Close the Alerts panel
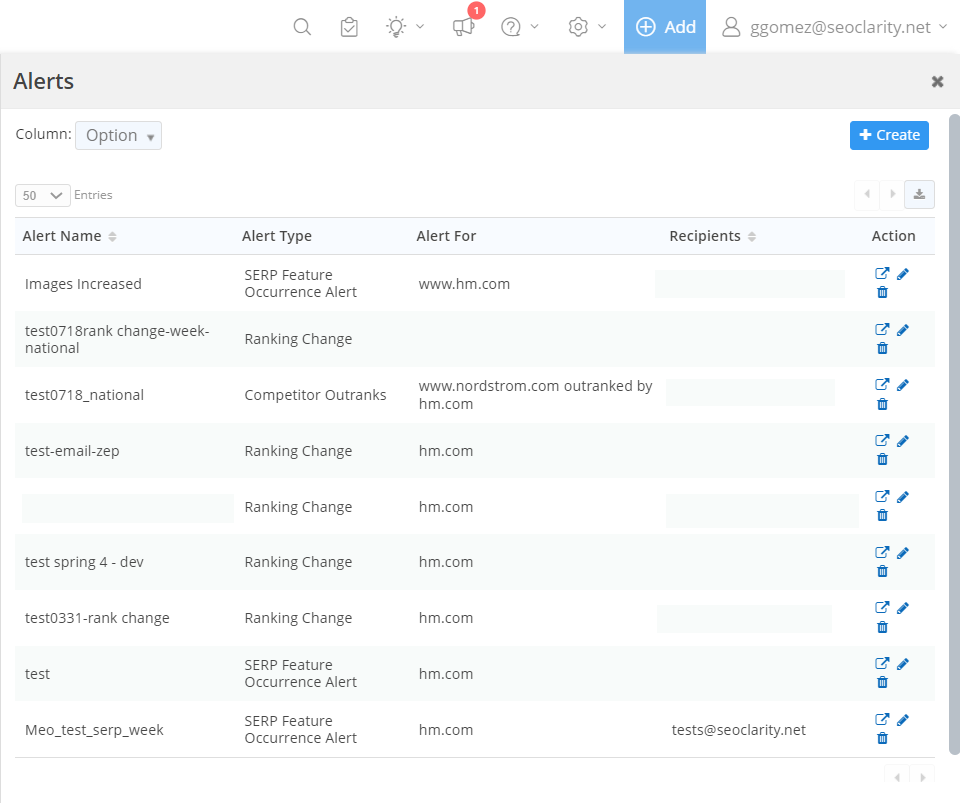 tap(937, 82)
